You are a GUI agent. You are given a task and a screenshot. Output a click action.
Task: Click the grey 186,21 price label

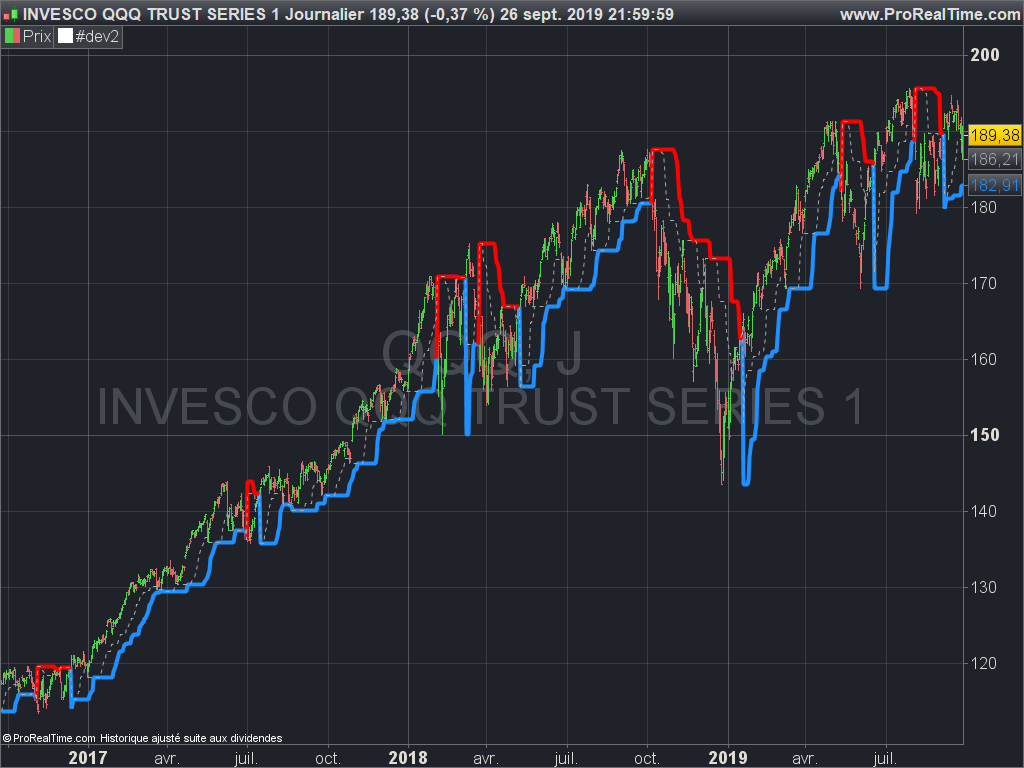[994, 159]
